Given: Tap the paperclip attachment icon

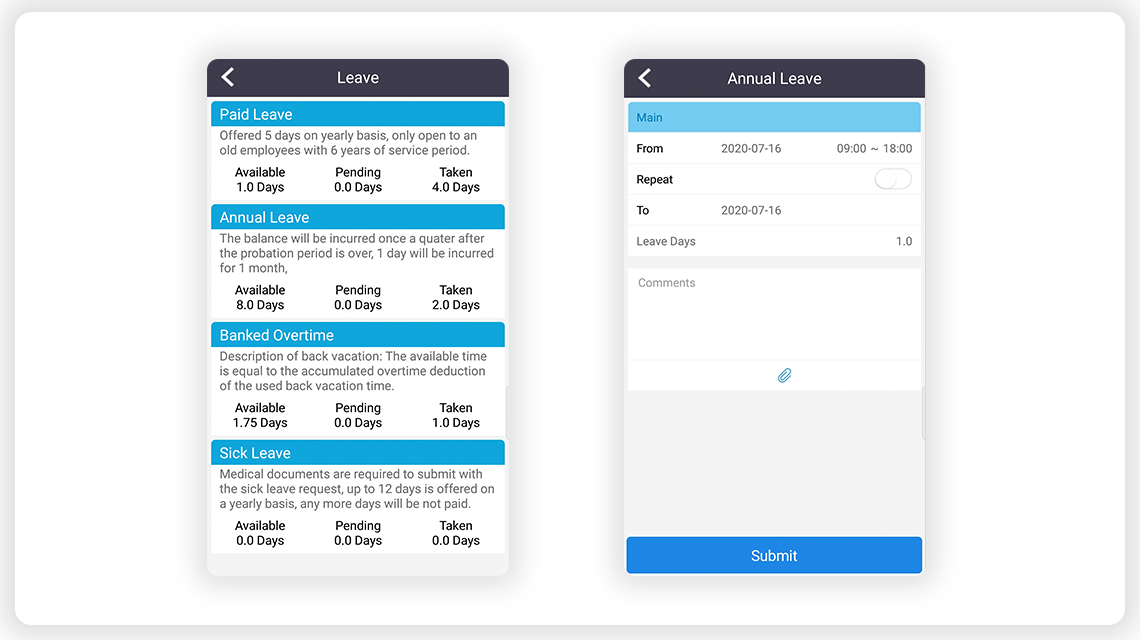Looking at the screenshot, I should click(784, 375).
